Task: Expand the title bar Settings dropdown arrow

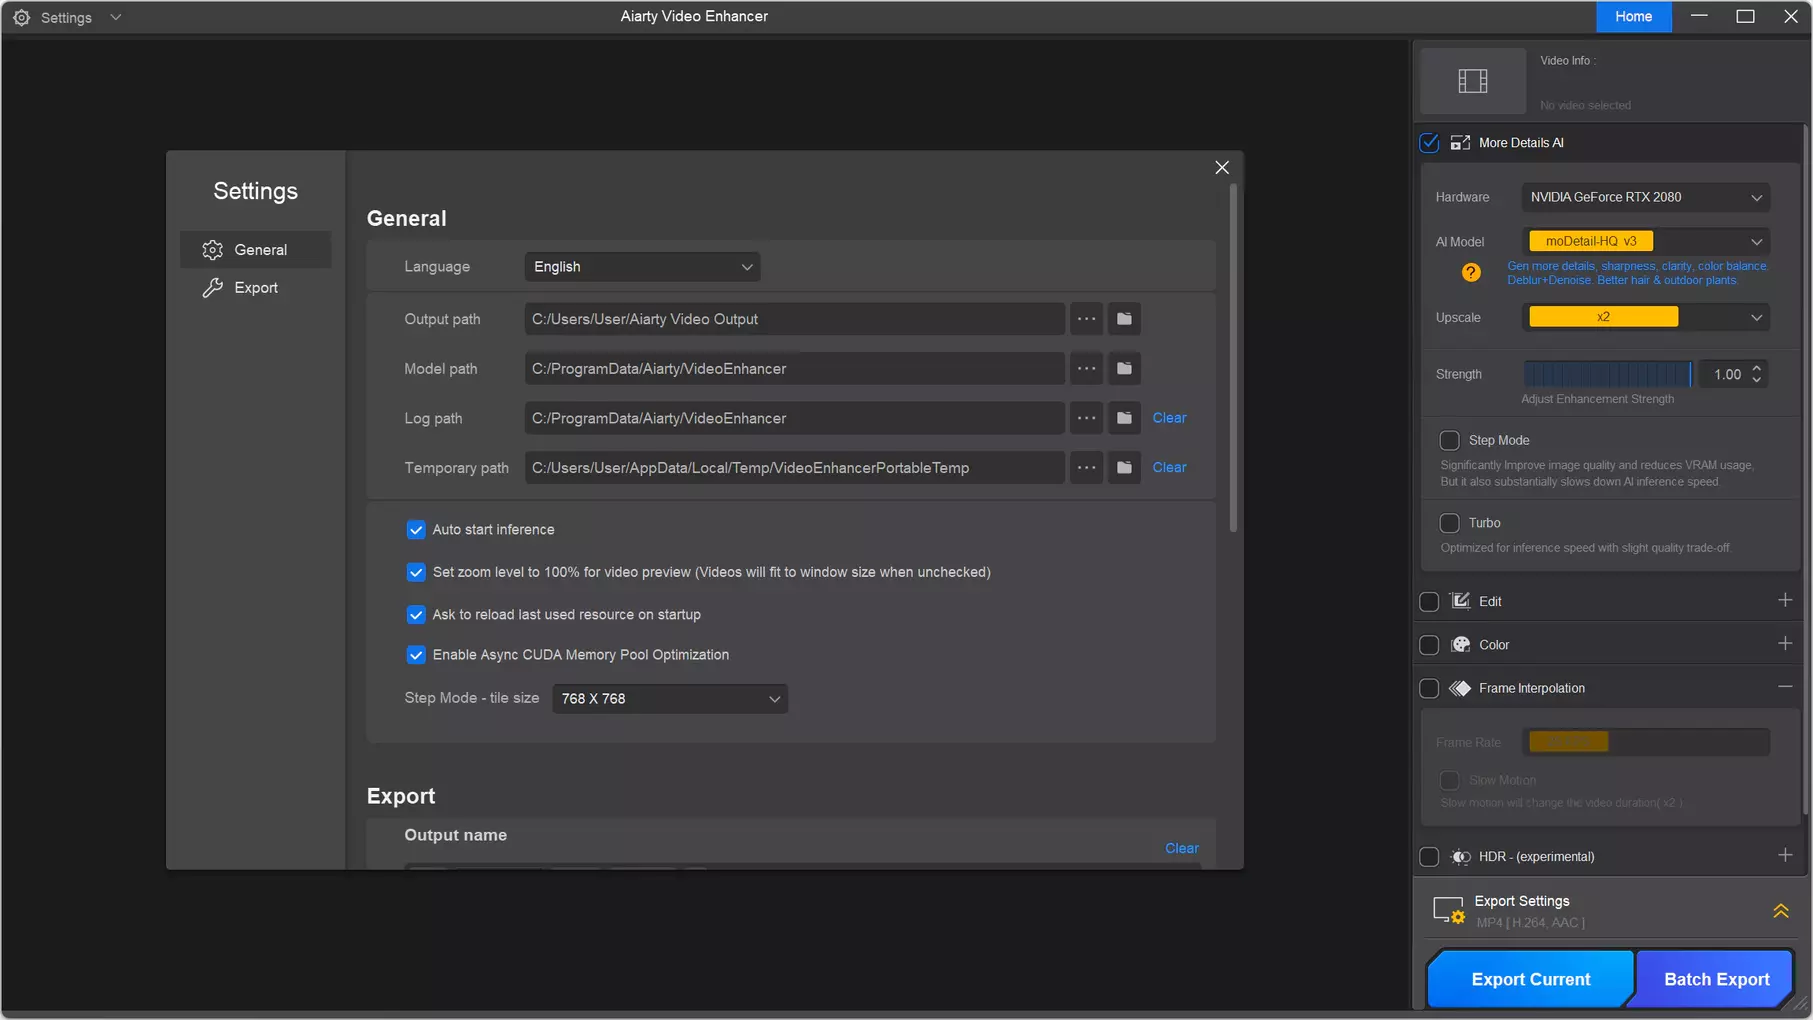Action: tap(116, 17)
